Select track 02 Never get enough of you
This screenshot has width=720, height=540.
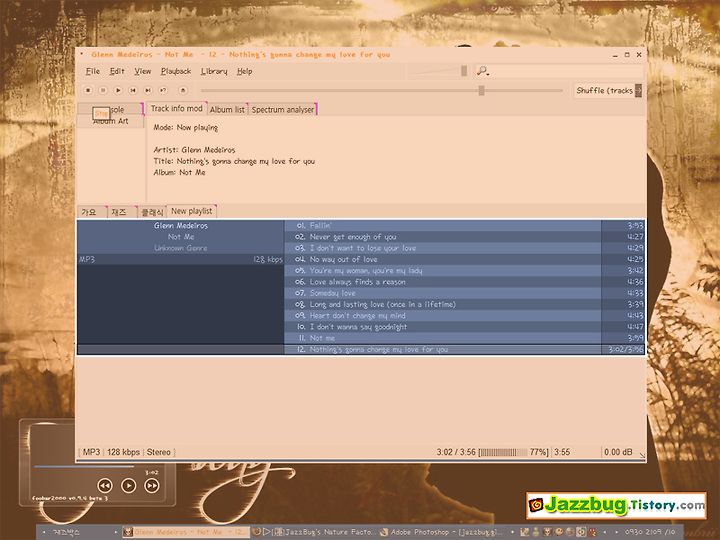coord(464,237)
